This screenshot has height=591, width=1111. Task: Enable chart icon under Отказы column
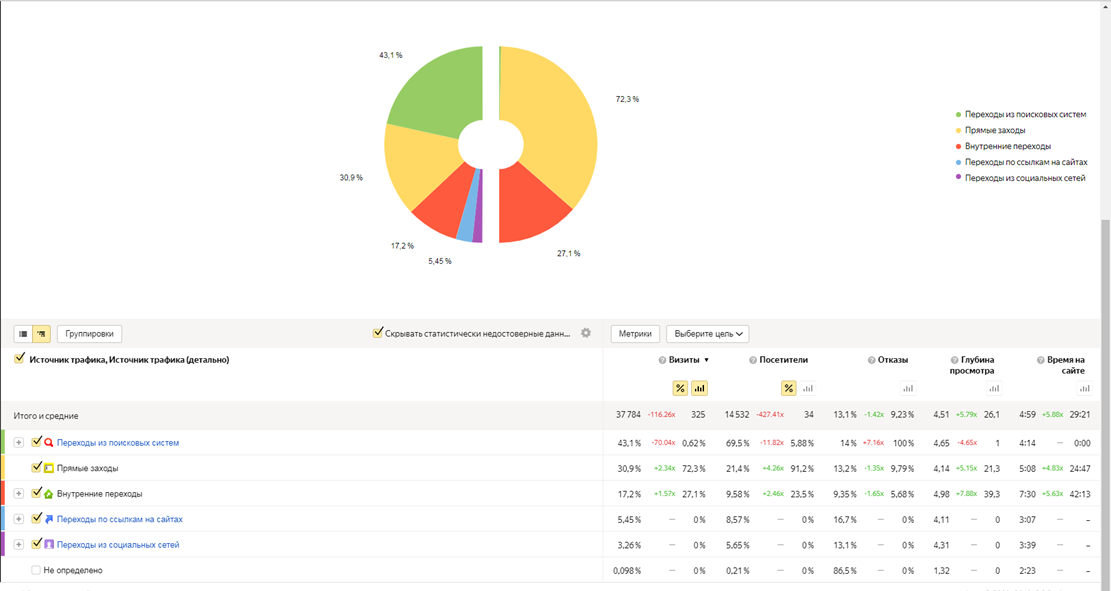coord(908,388)
